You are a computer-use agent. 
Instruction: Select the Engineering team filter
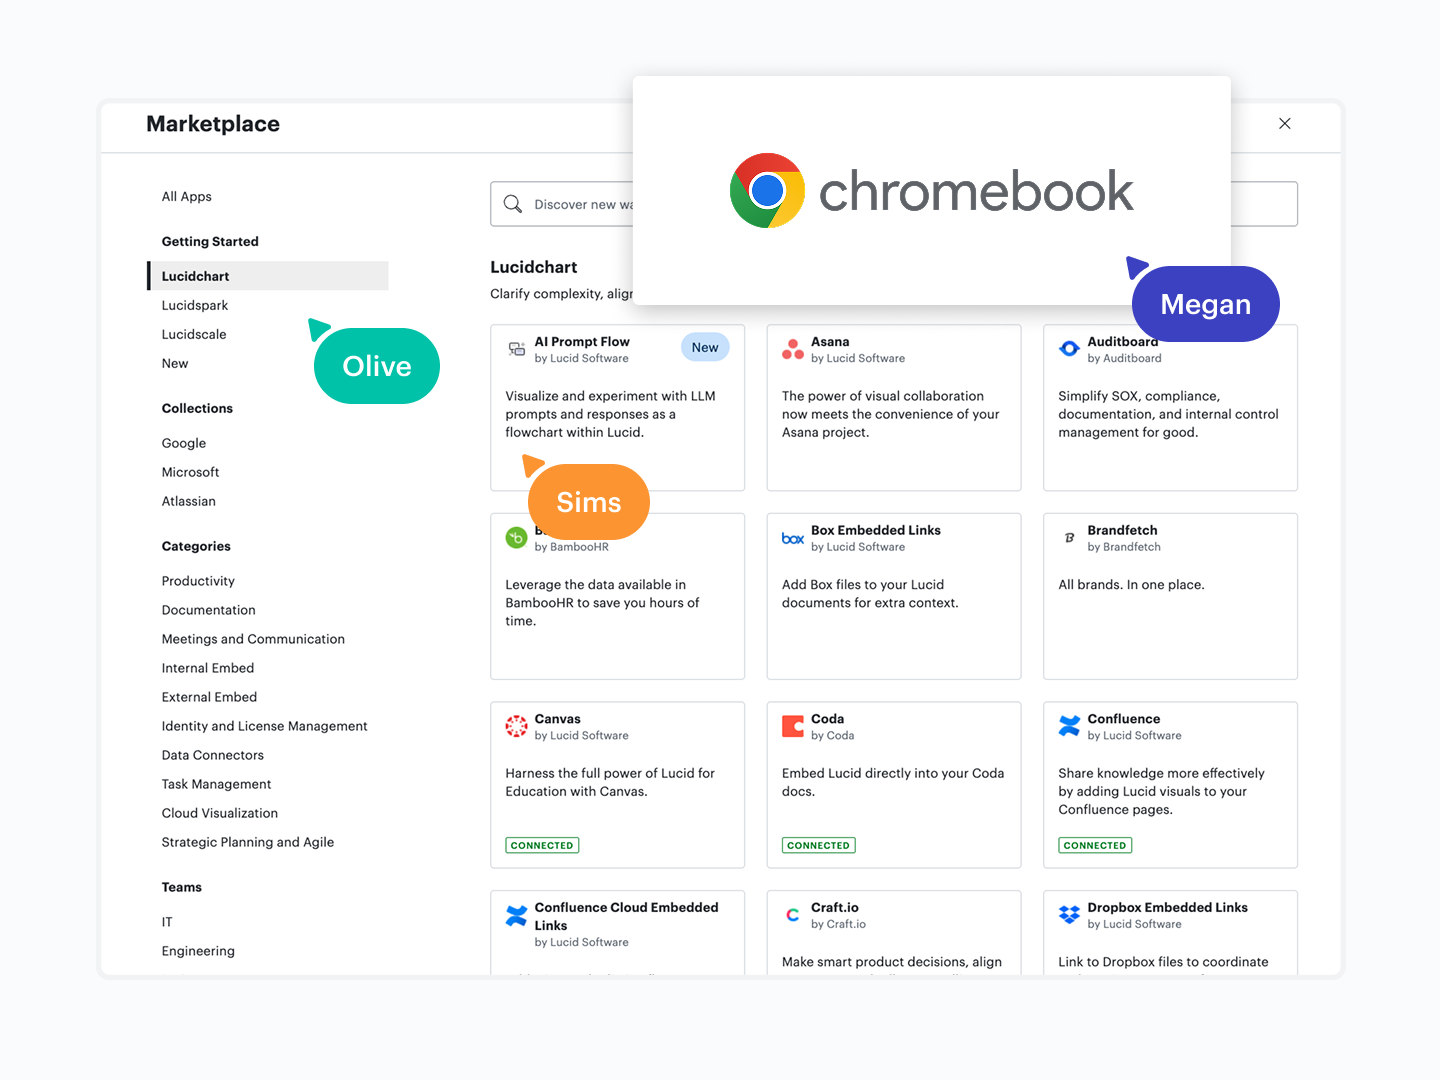[x=198, y=951]
